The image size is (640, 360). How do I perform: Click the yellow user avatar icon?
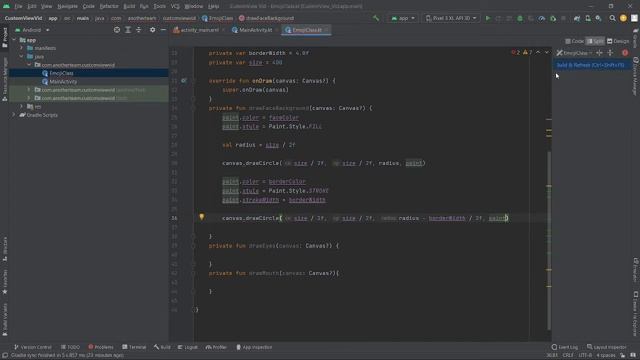click(623, 18)
